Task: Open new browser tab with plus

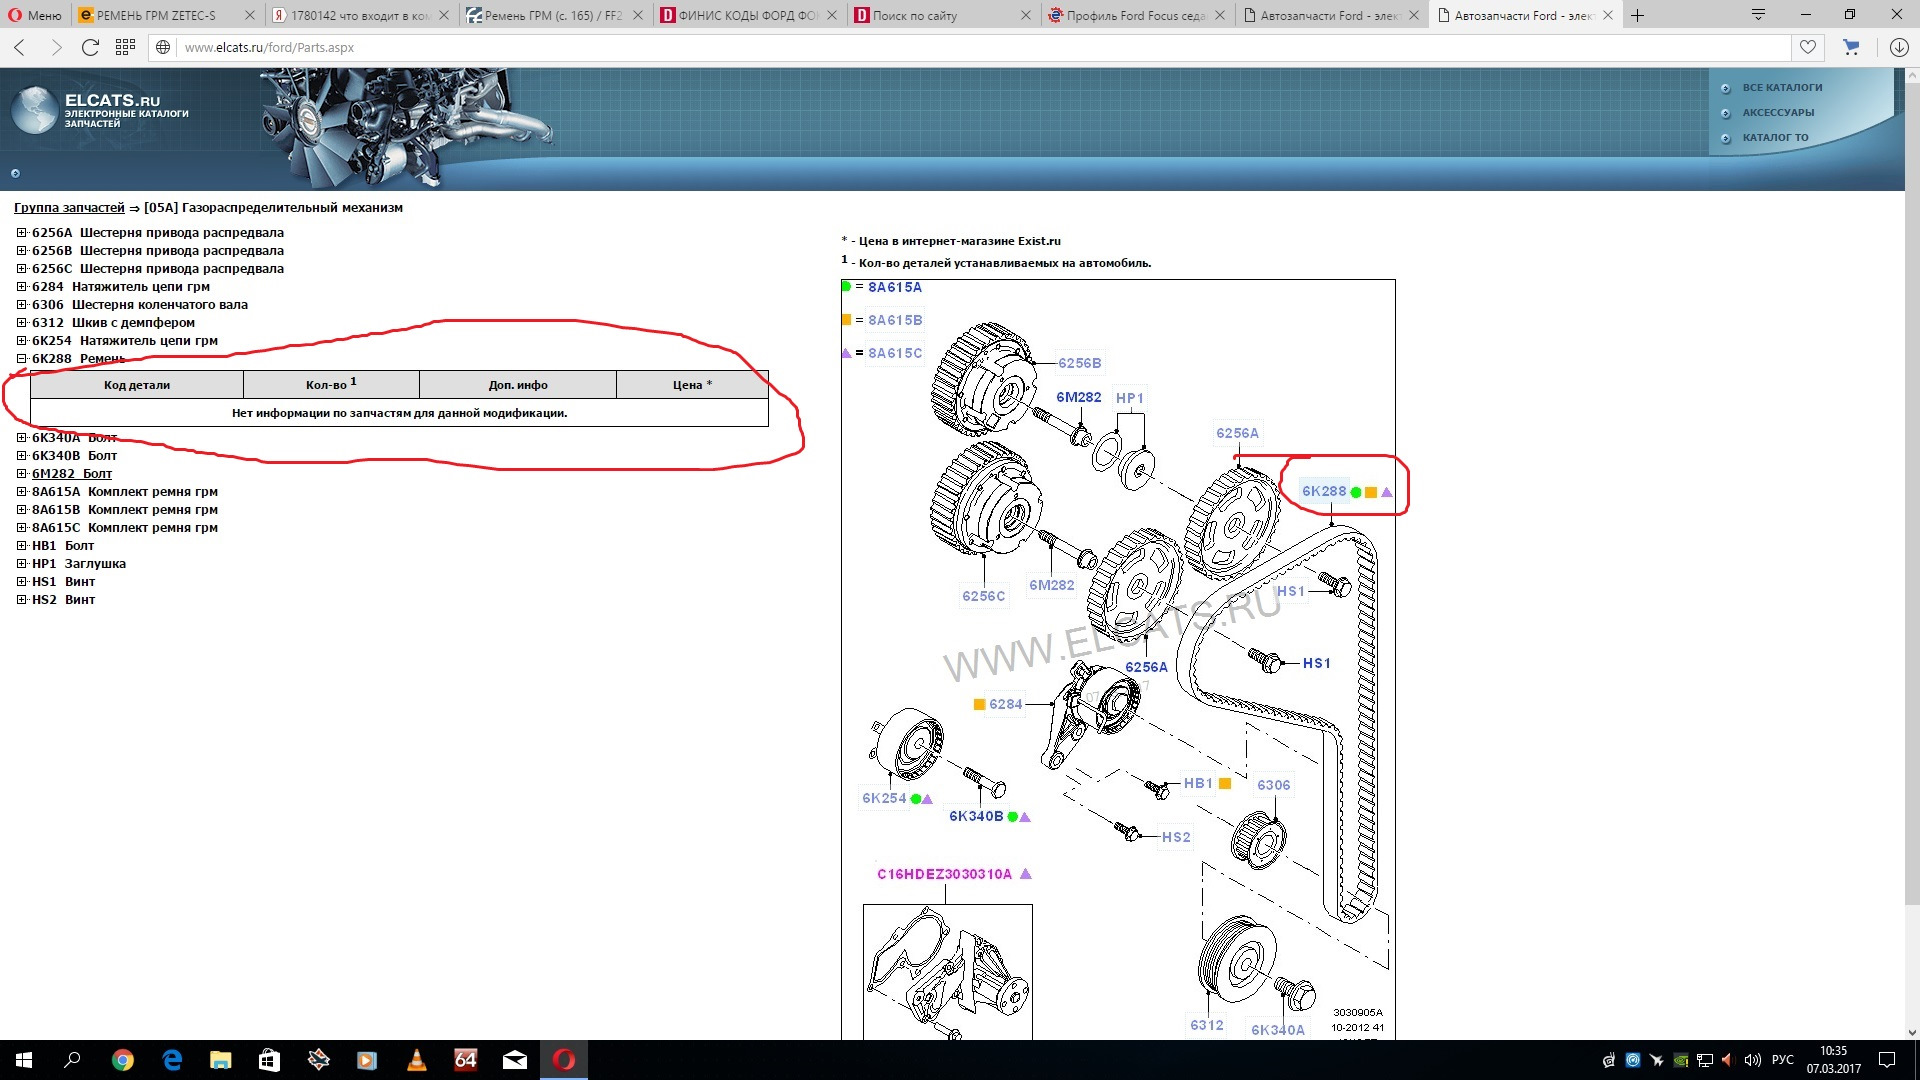Action: 1637,15
